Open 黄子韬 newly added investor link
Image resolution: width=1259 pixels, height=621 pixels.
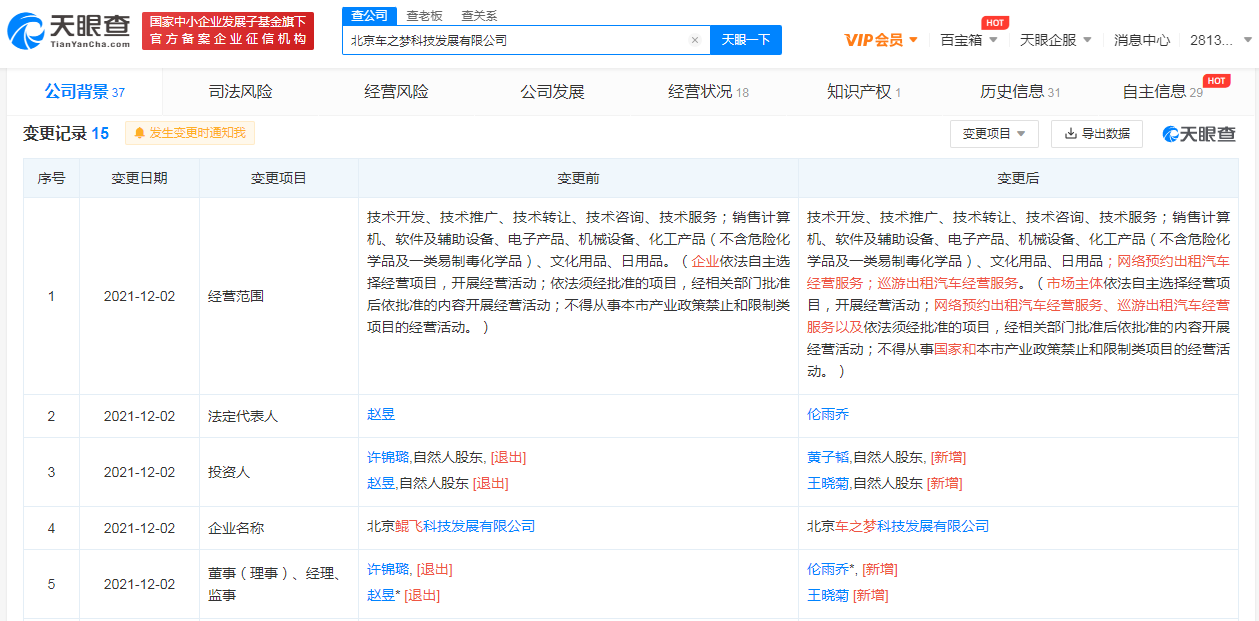829,458
